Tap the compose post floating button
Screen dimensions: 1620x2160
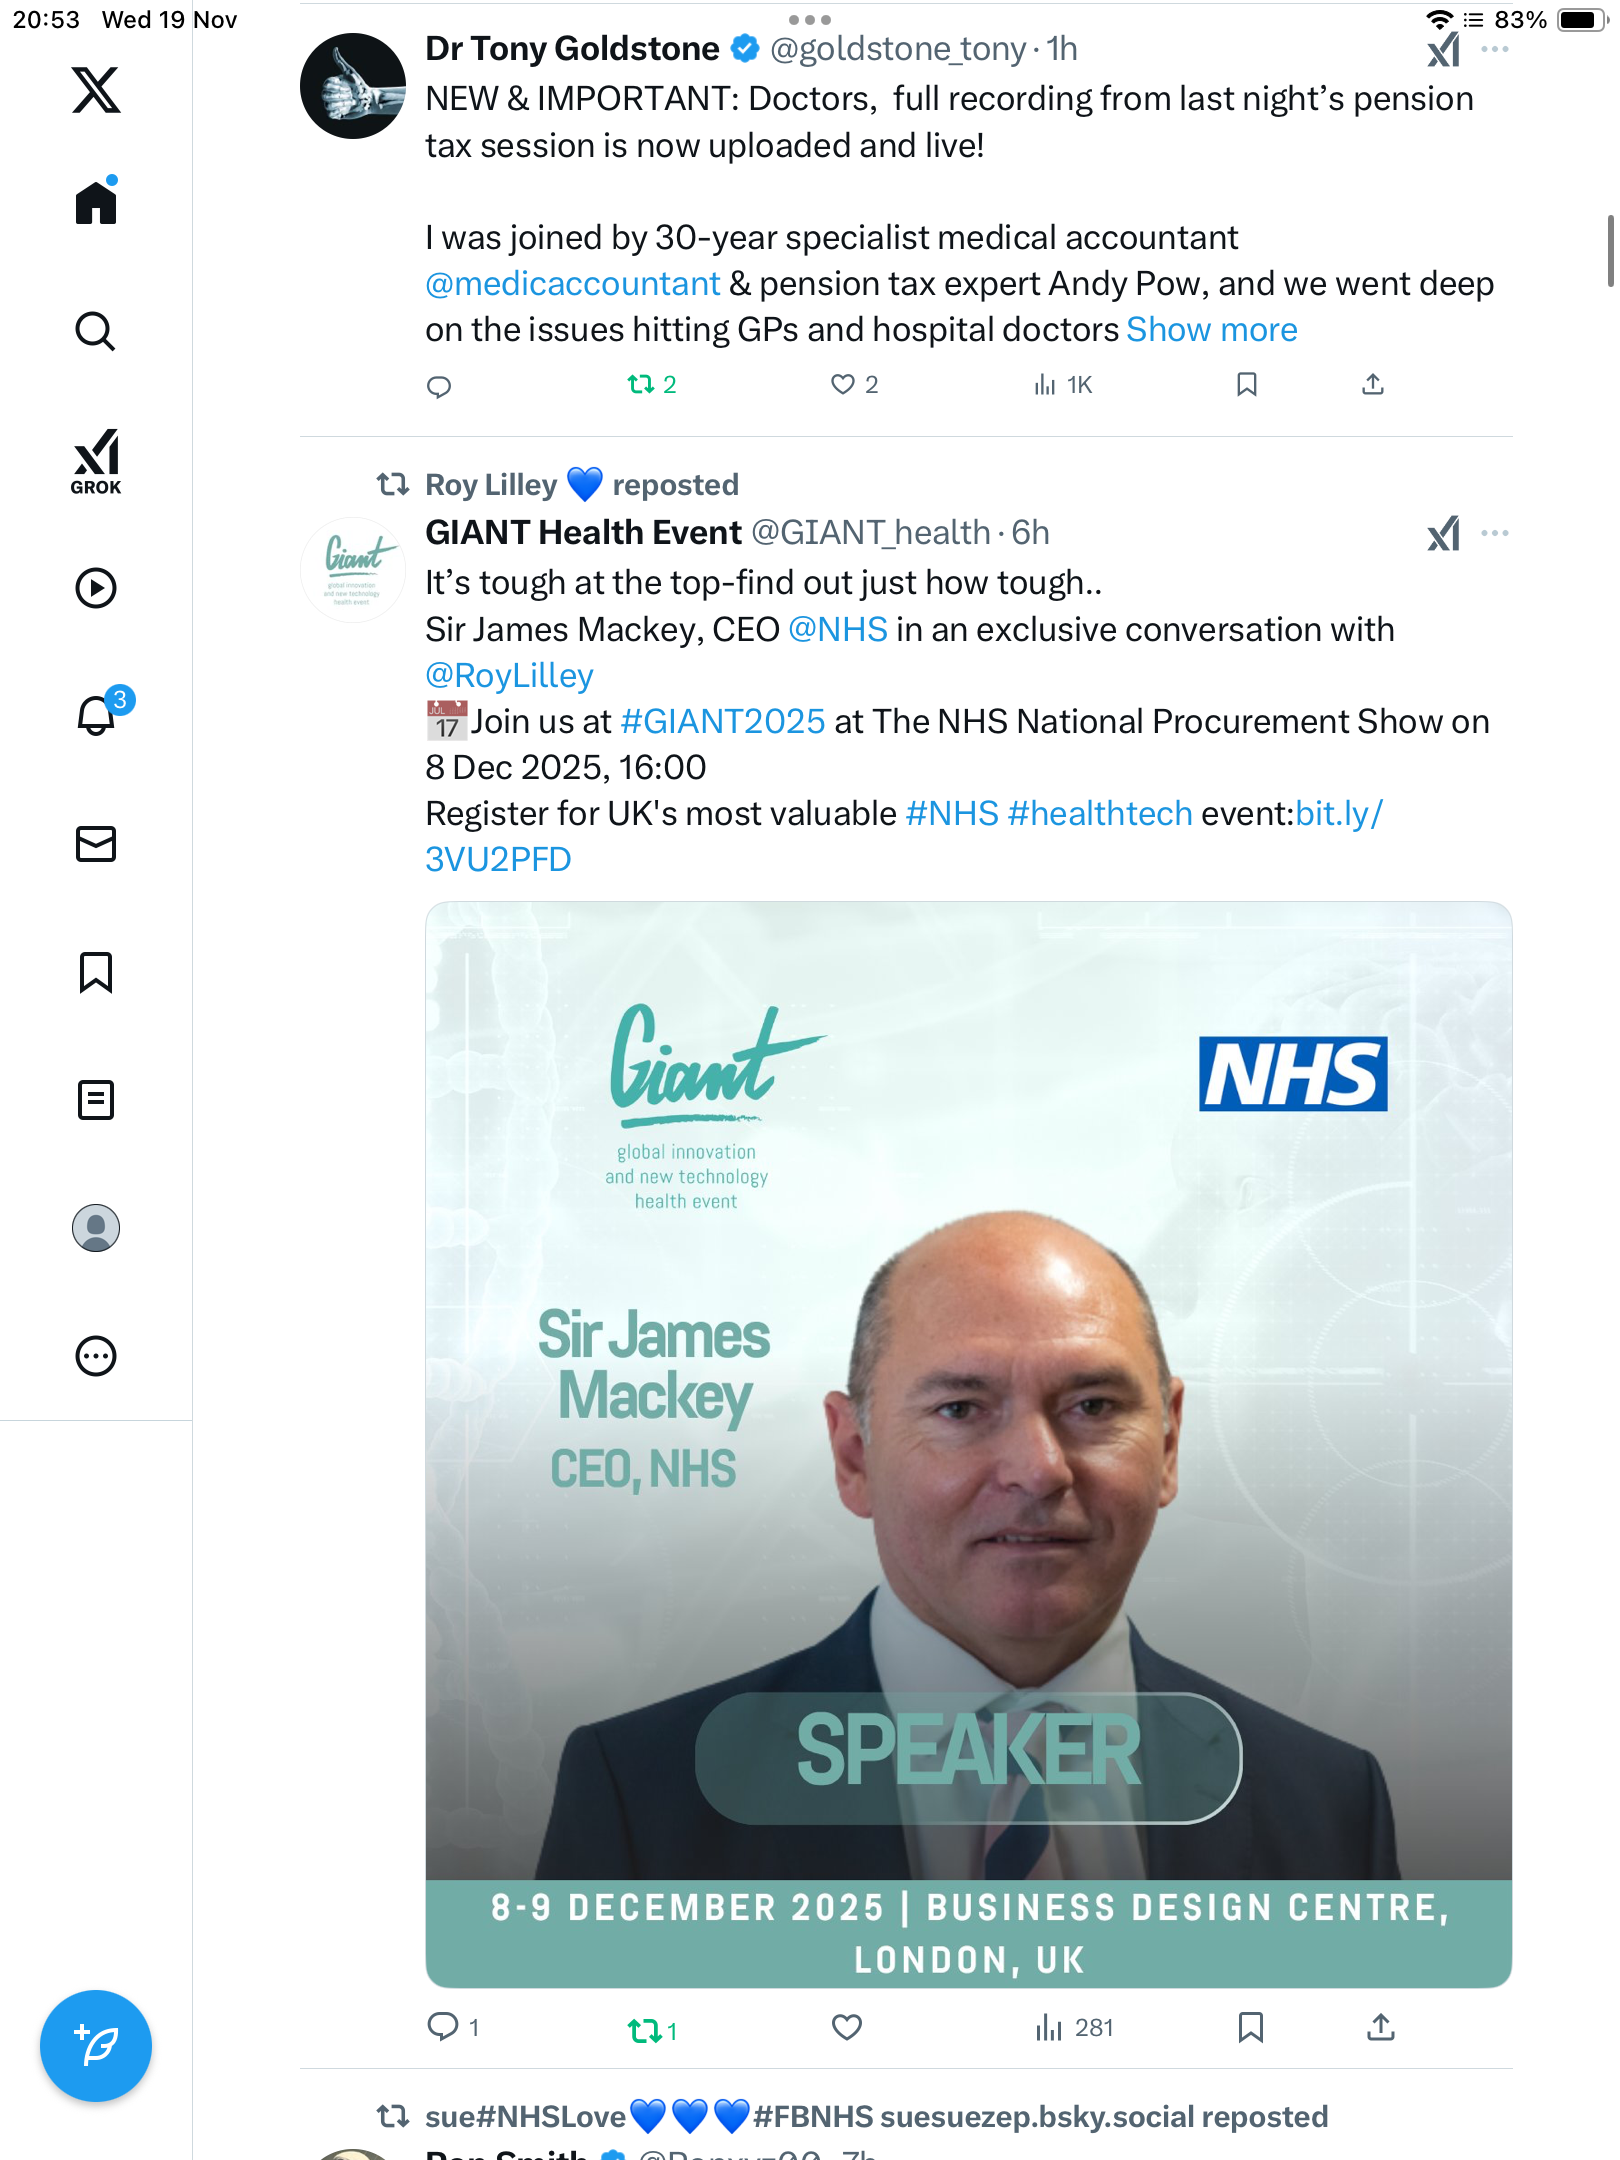[x=96, y=2045]
